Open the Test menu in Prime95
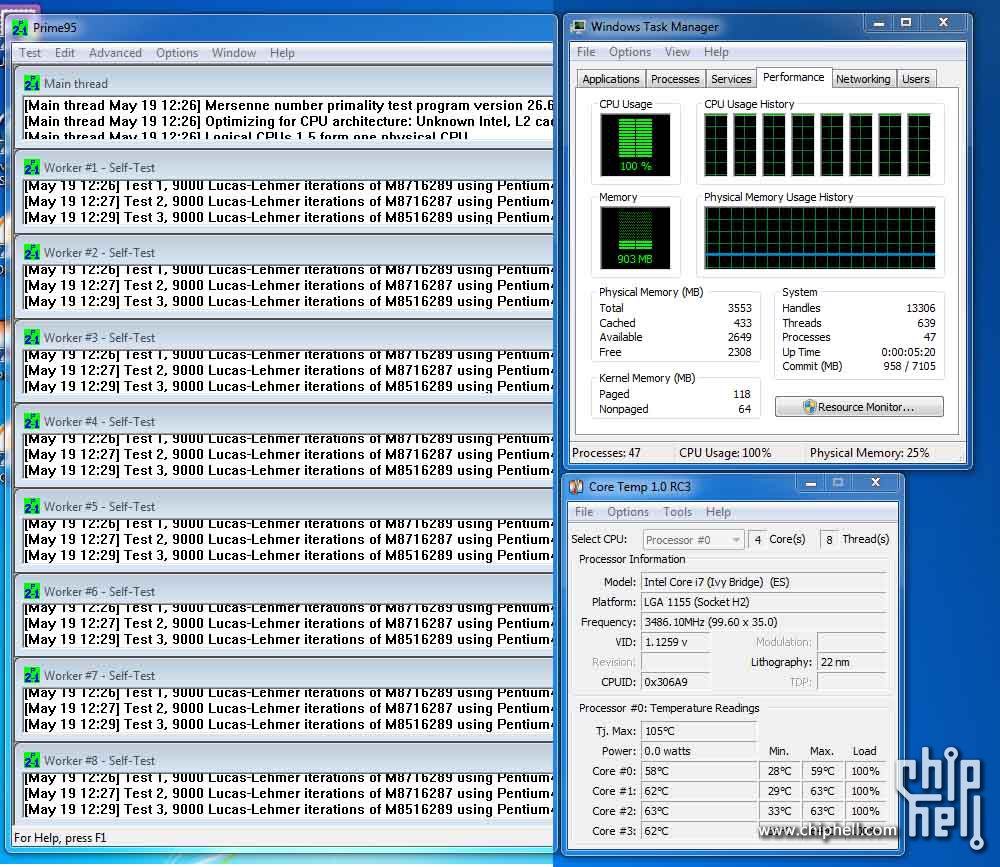This screenshot has height=867, width=1000. click(29, 53)
